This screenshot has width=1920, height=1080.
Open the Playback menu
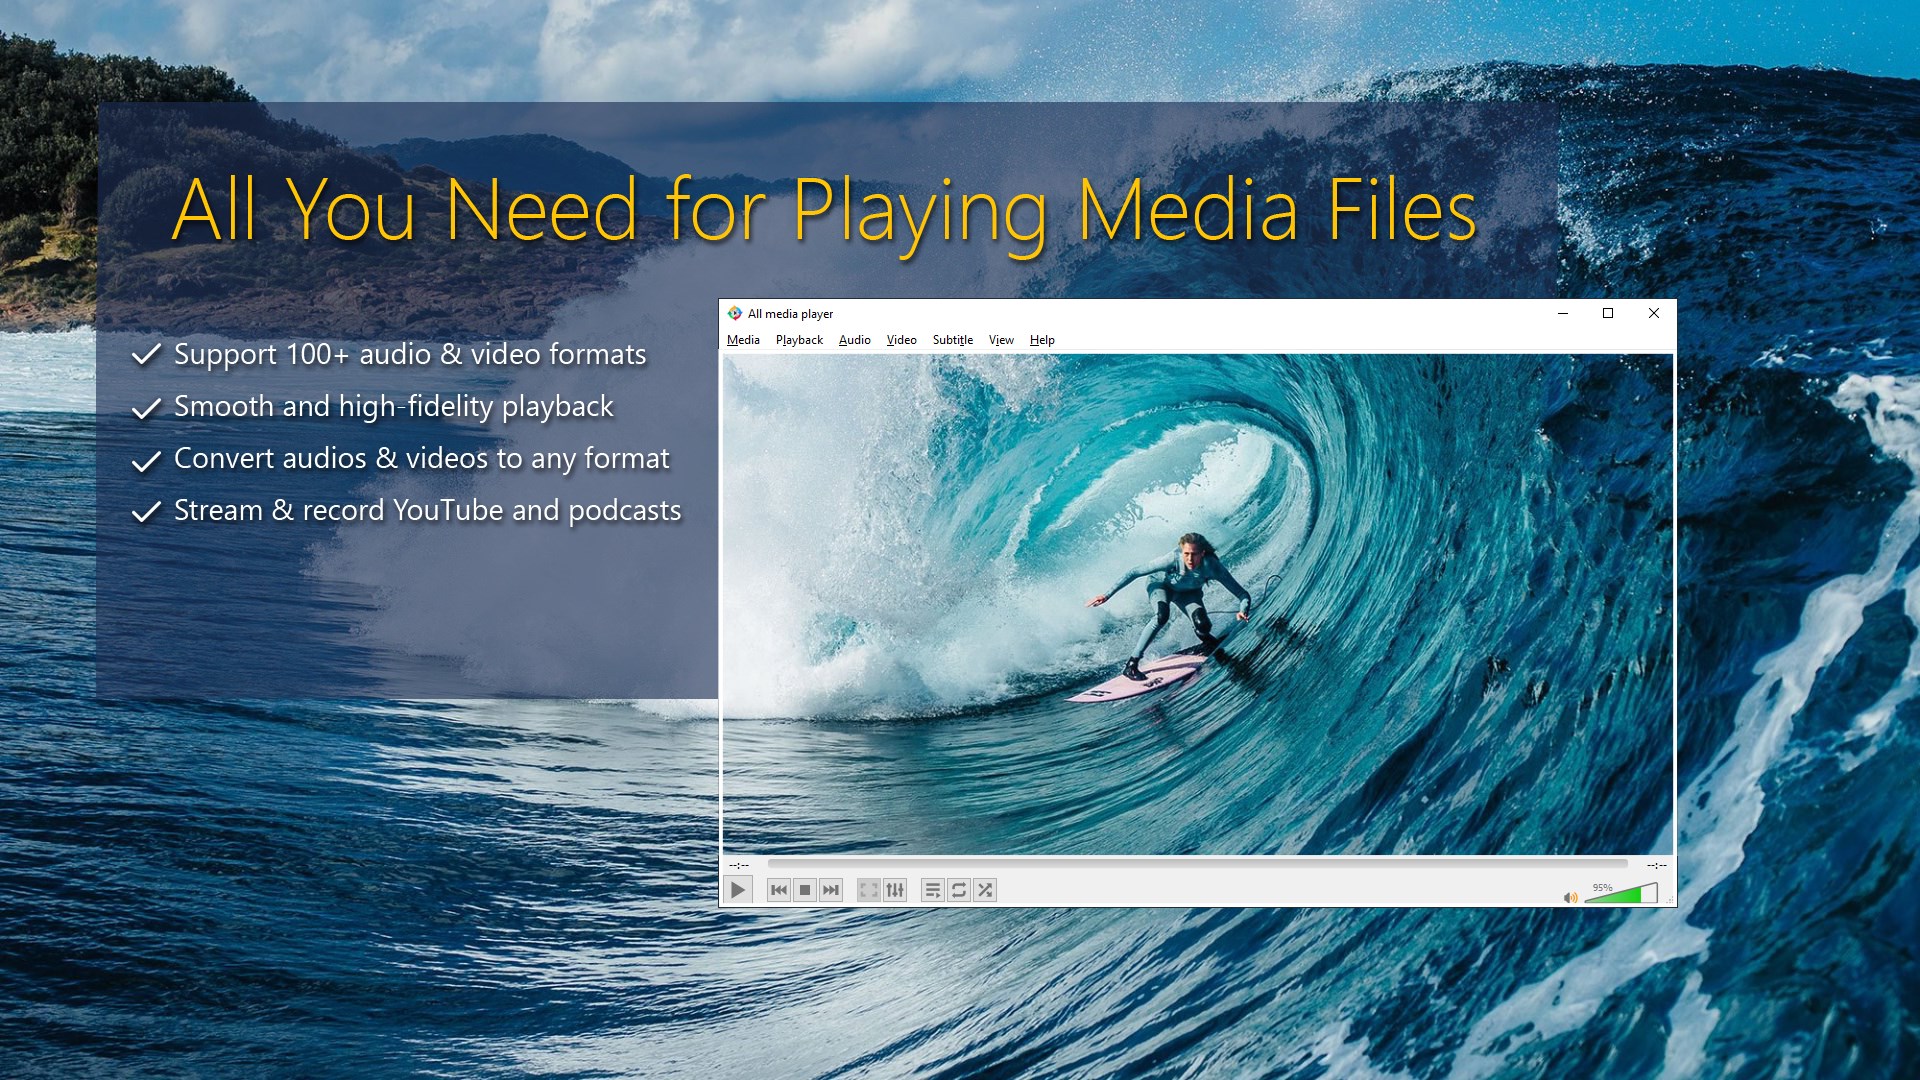[x=799, y=340]
